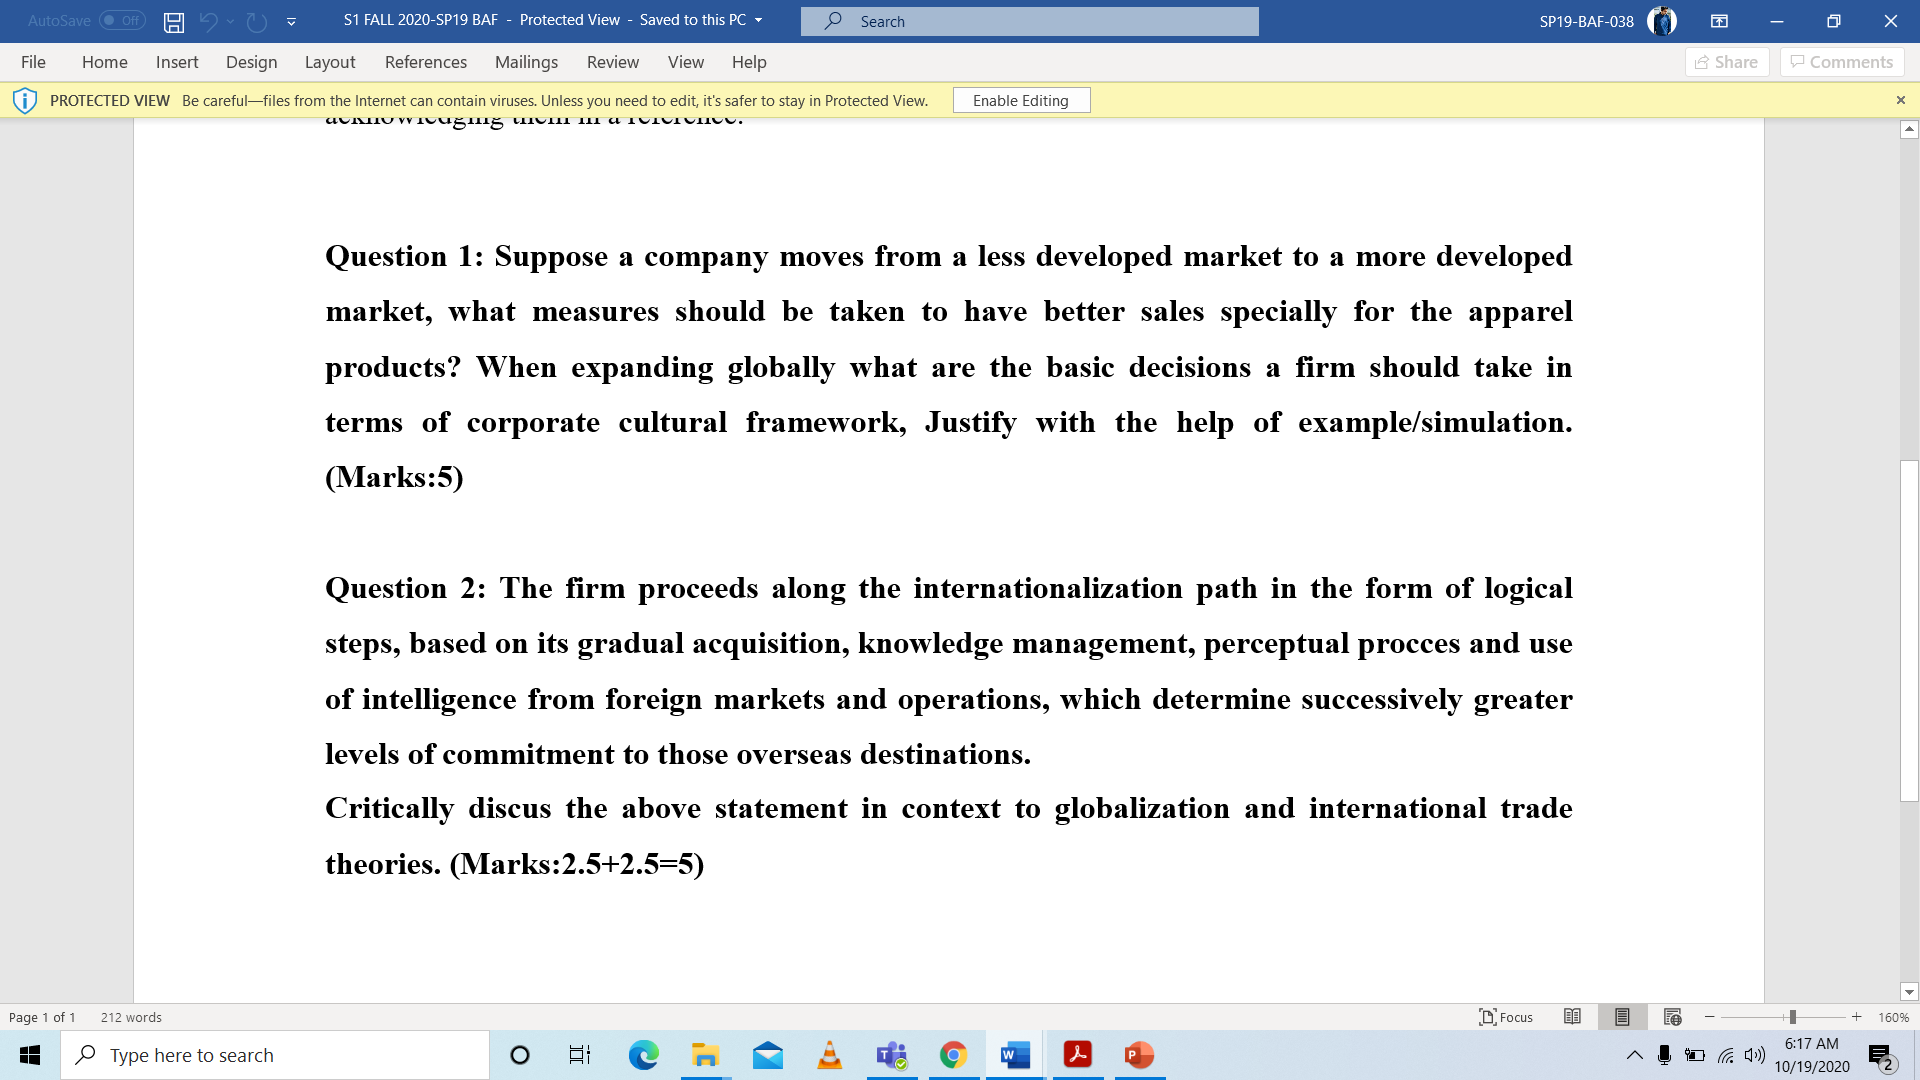This screenshot has height=1080, width=1920.
Task: Open the File menu
Action: 33,62
